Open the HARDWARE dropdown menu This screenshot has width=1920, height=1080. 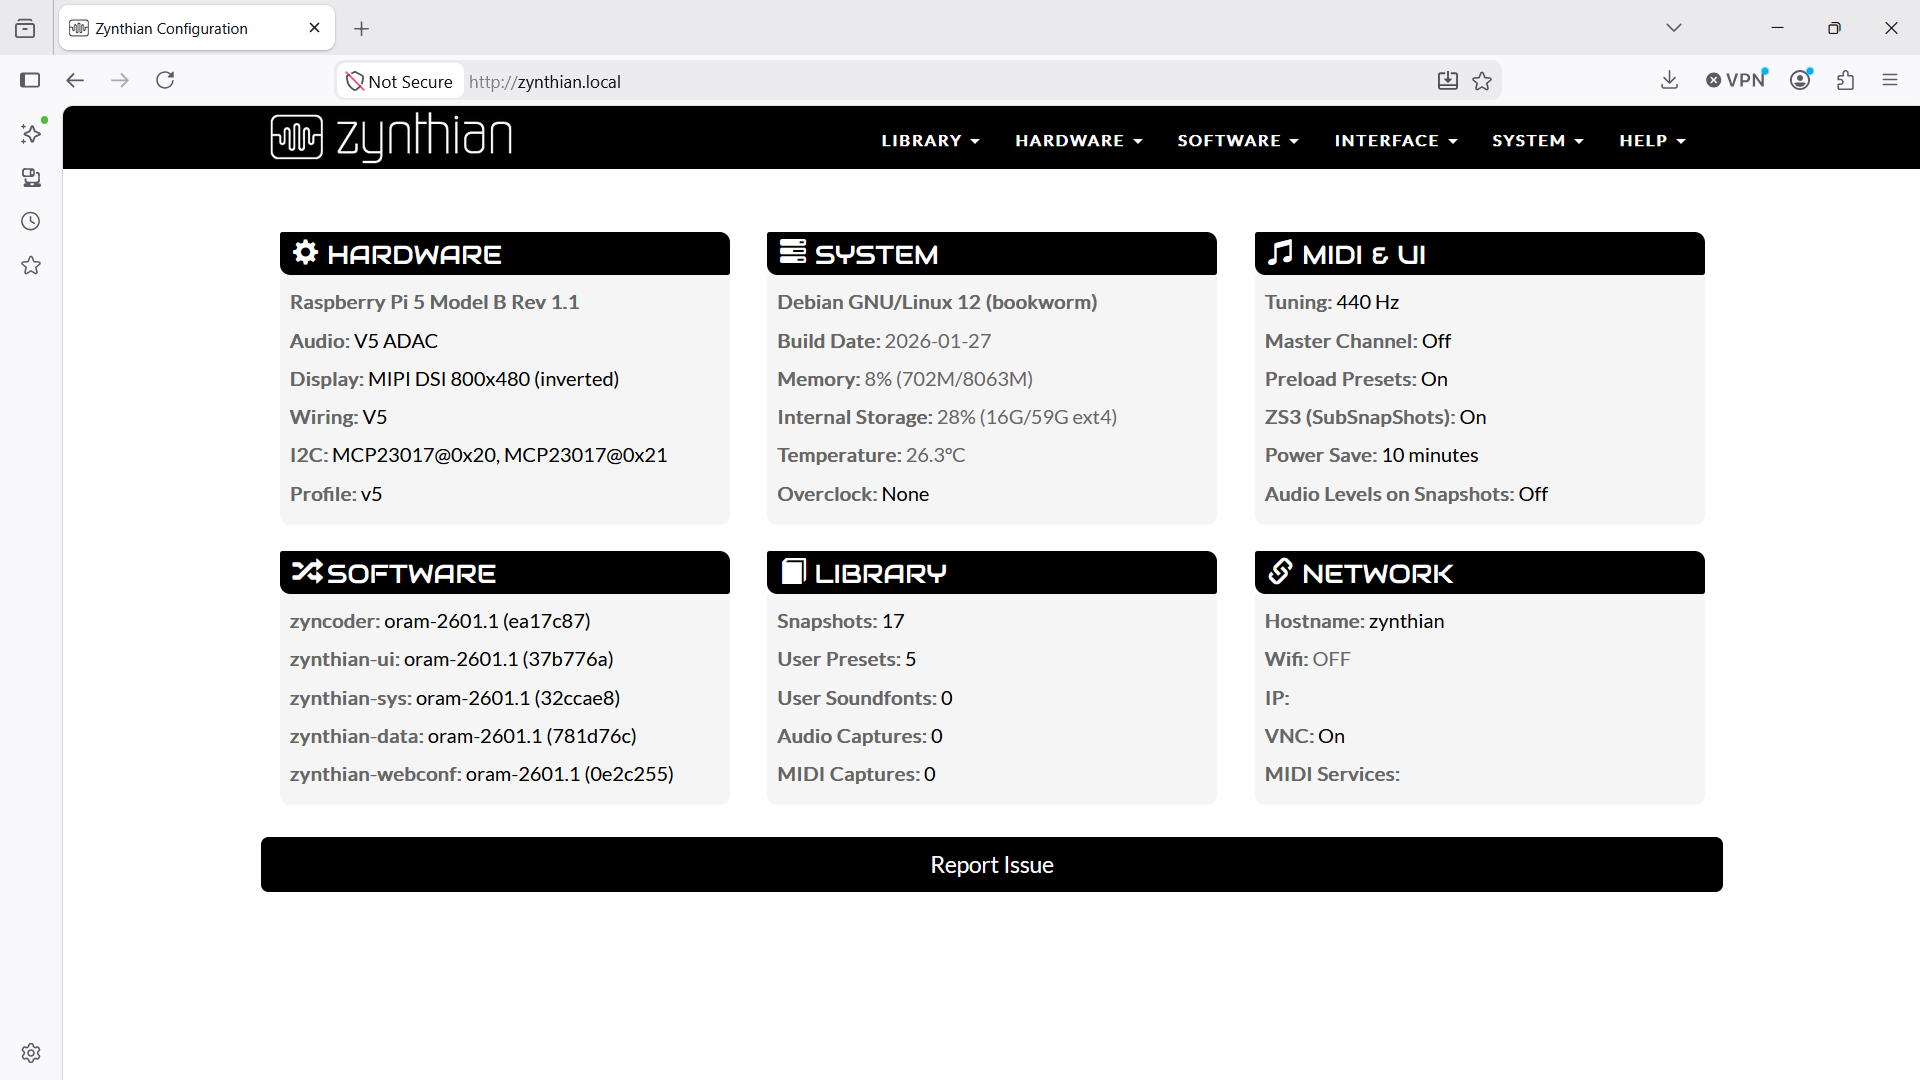tap(1079, 141)
